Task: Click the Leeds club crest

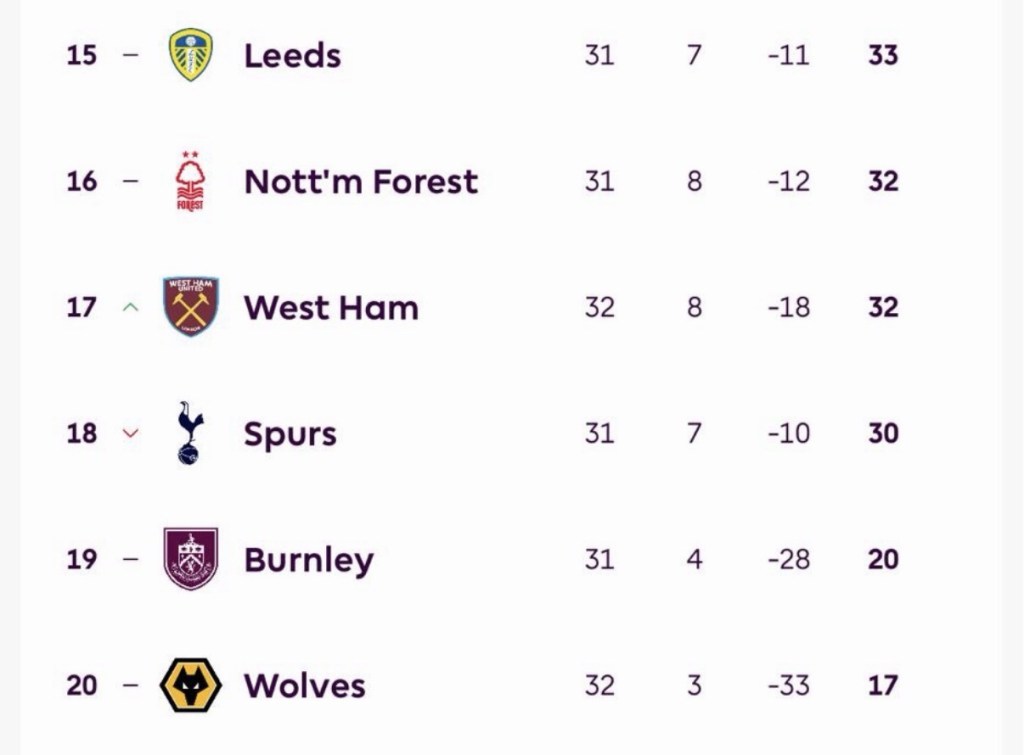Action: coord(190,54)
